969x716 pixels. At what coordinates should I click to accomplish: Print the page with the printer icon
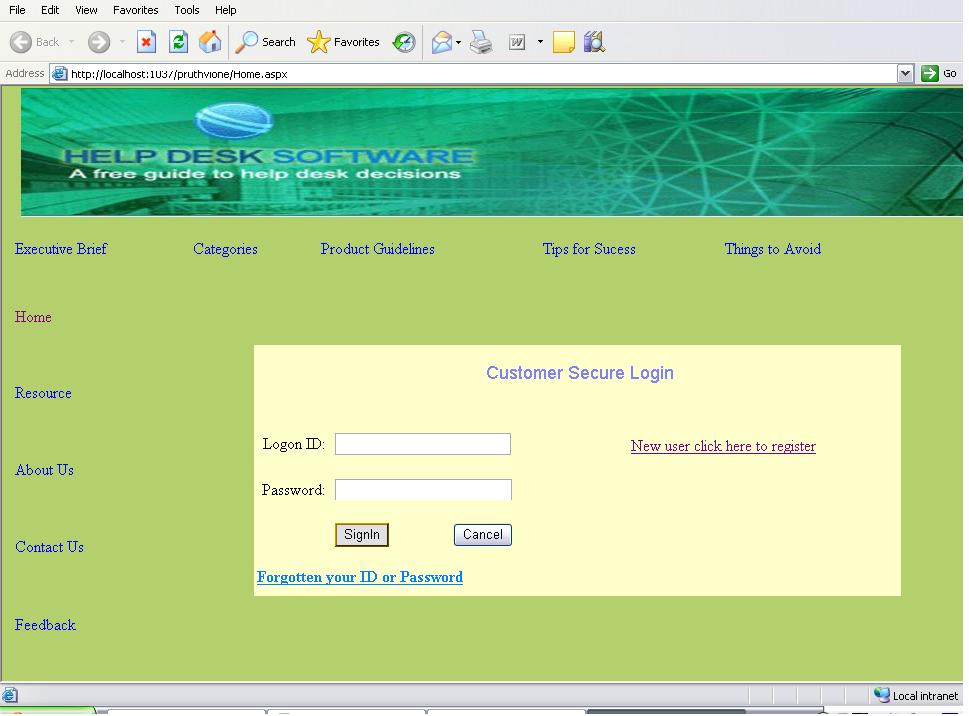coord(481,42)
